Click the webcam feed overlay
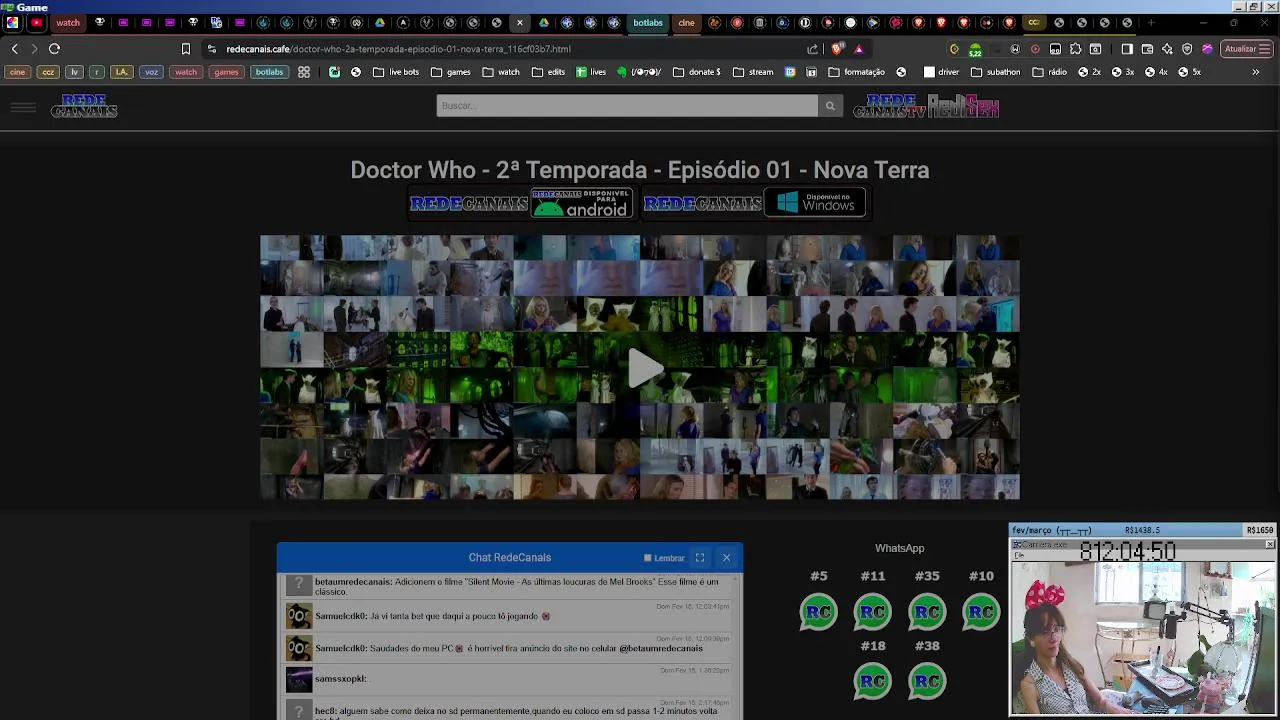Screen dimensions: 1280x720 click(1142, 638)
